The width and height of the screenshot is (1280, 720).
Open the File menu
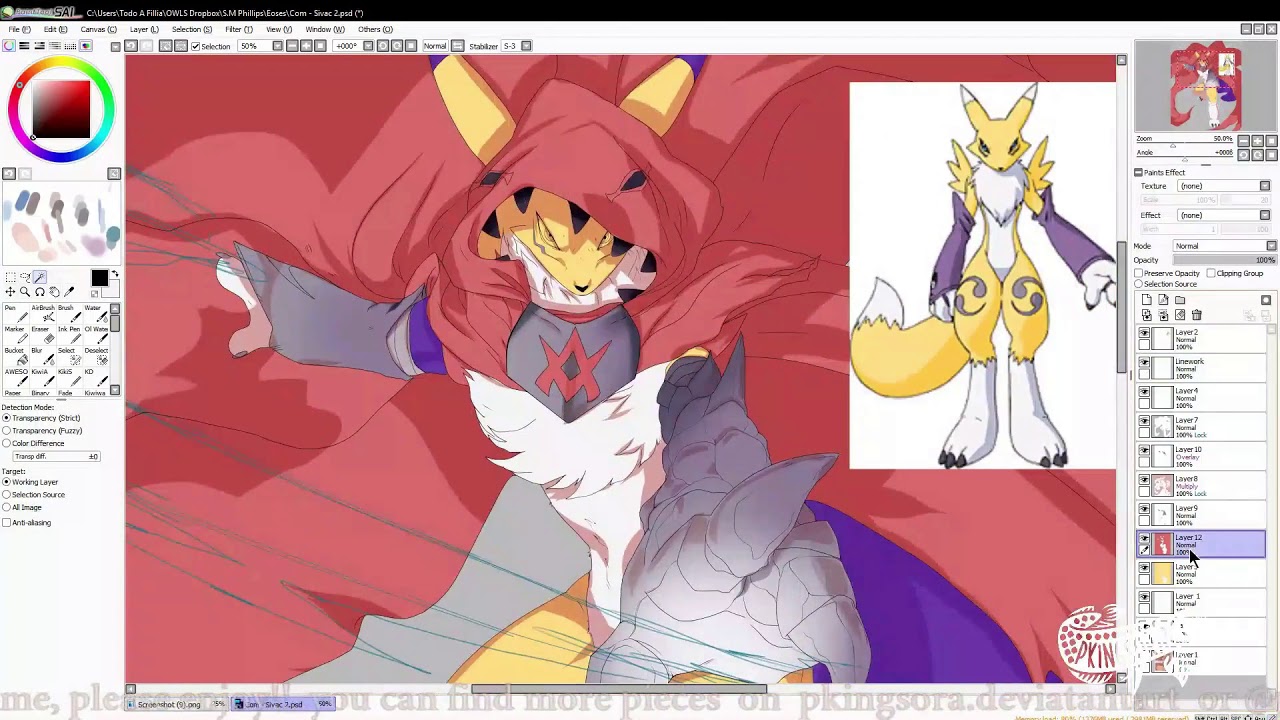coord(19,29)
